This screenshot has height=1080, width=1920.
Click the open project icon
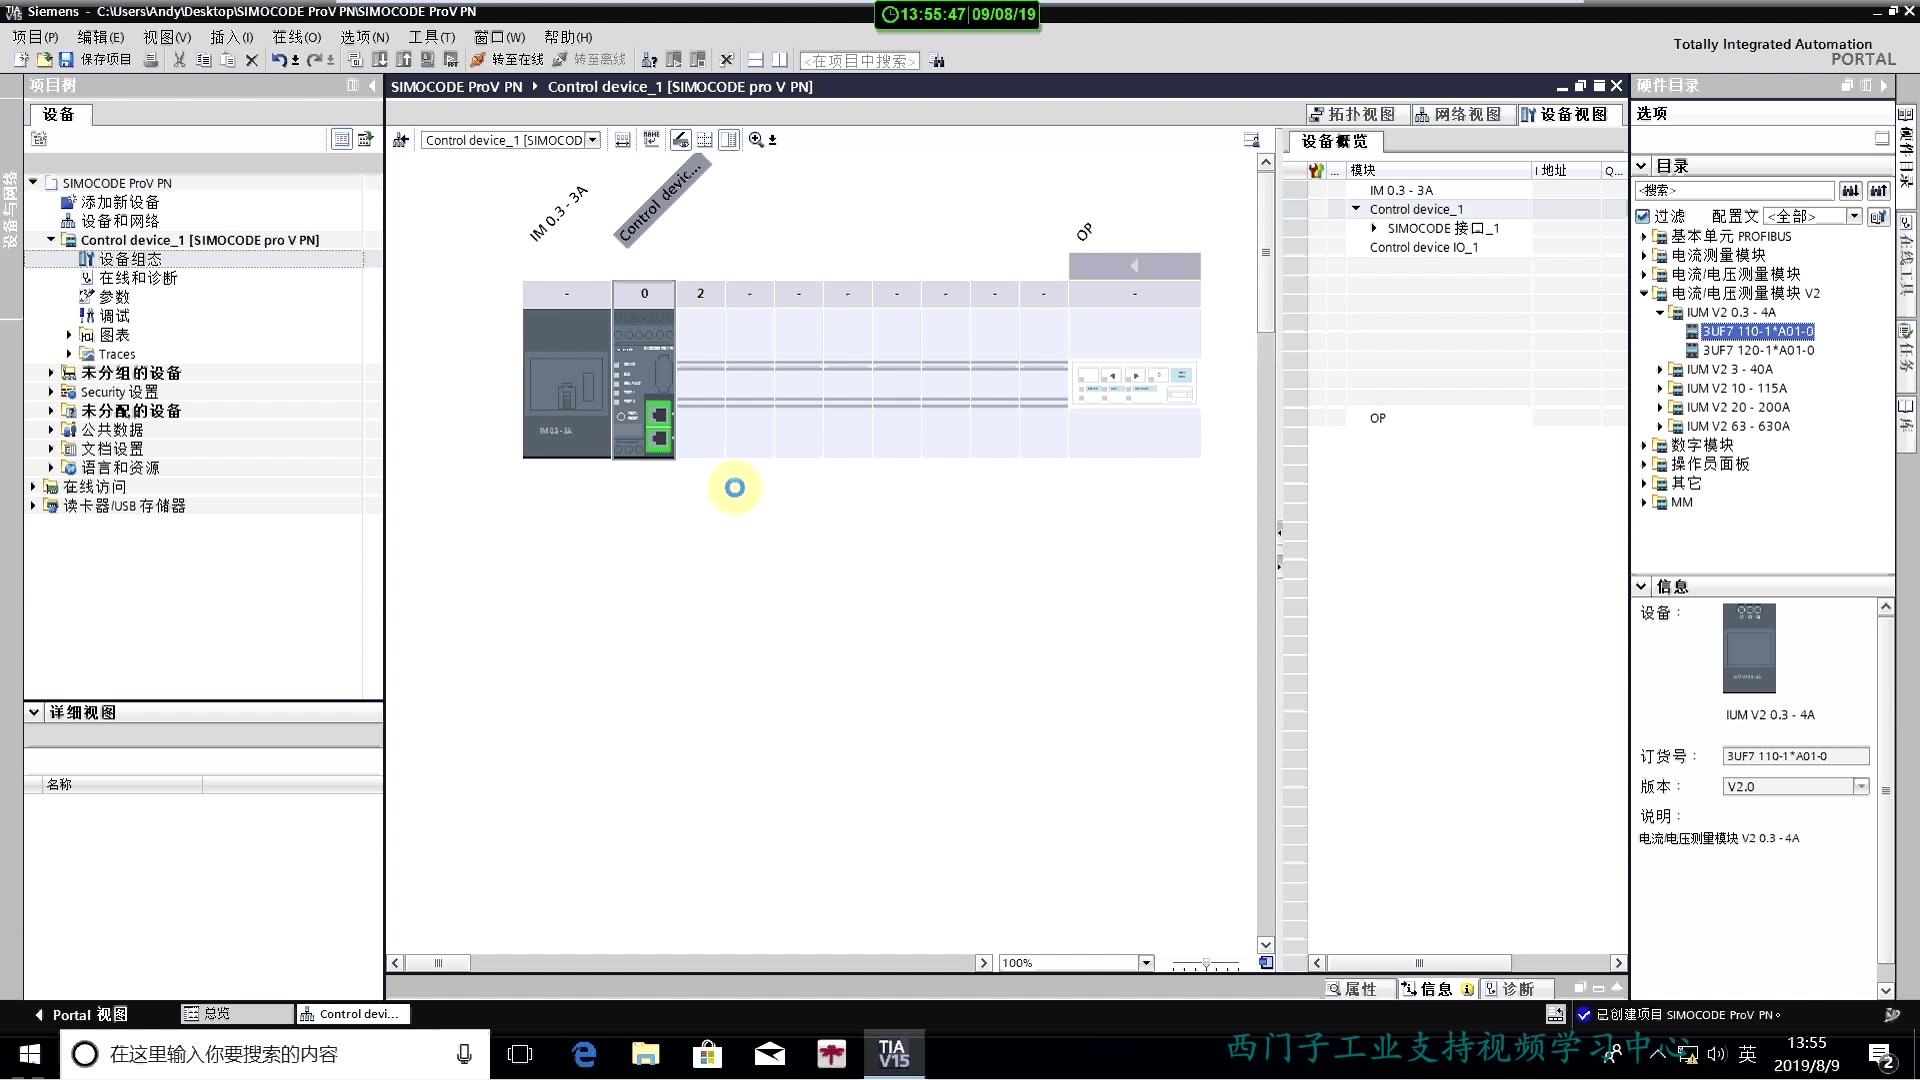[43, 60]
